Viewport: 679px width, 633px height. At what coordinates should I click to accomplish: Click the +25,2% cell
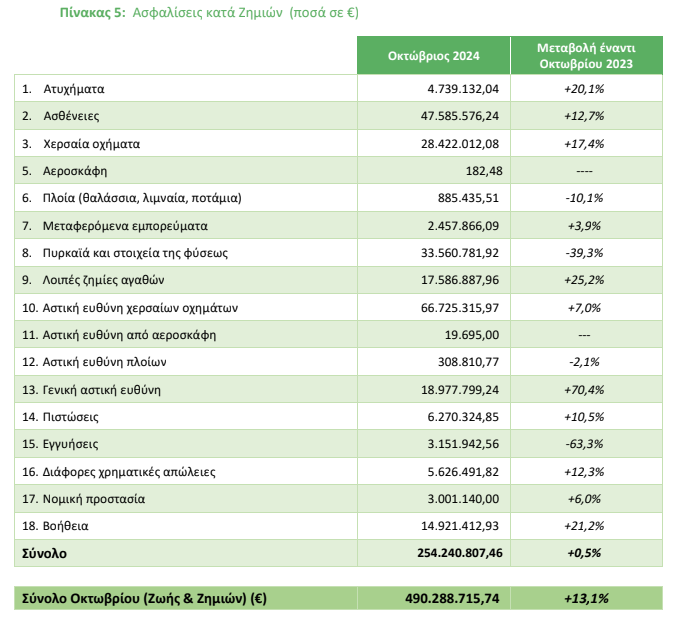click(x=584, y=280)
